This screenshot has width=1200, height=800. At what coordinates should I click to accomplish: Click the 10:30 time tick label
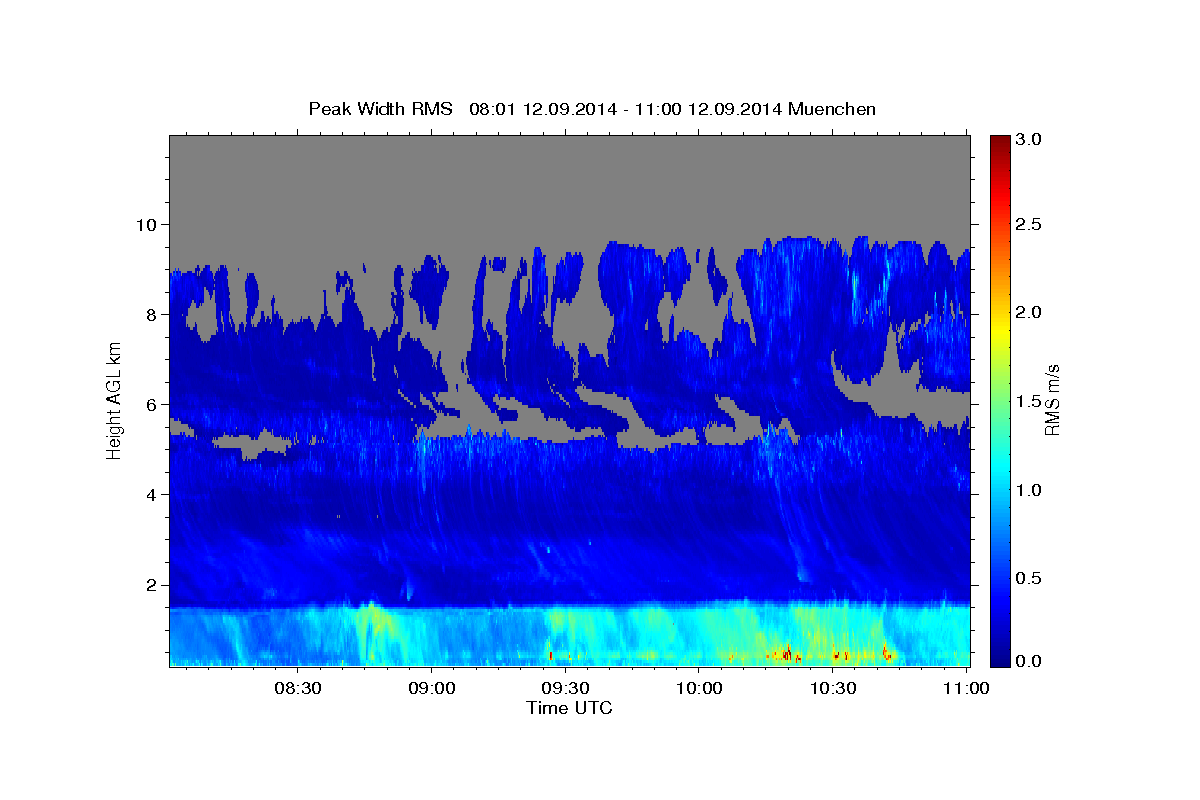832,688
